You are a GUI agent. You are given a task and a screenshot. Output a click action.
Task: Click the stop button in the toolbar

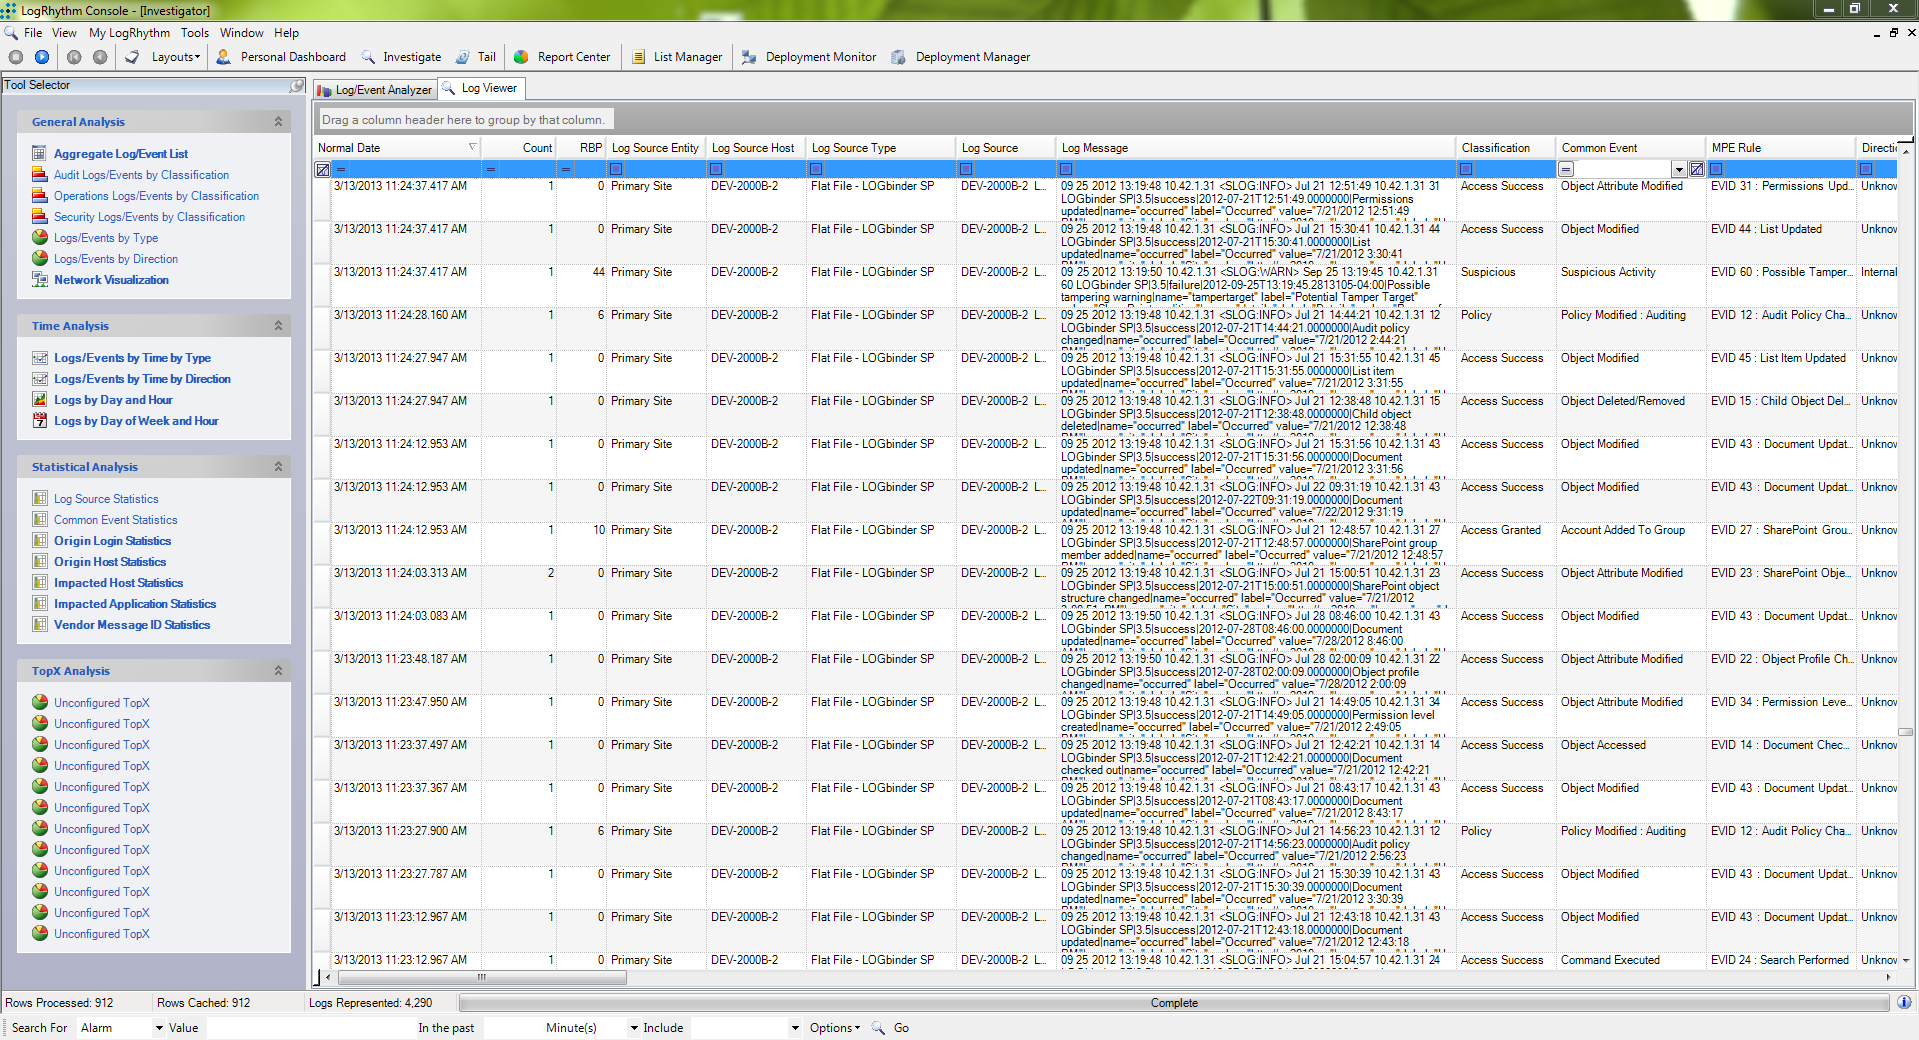(x=16, y=57)
